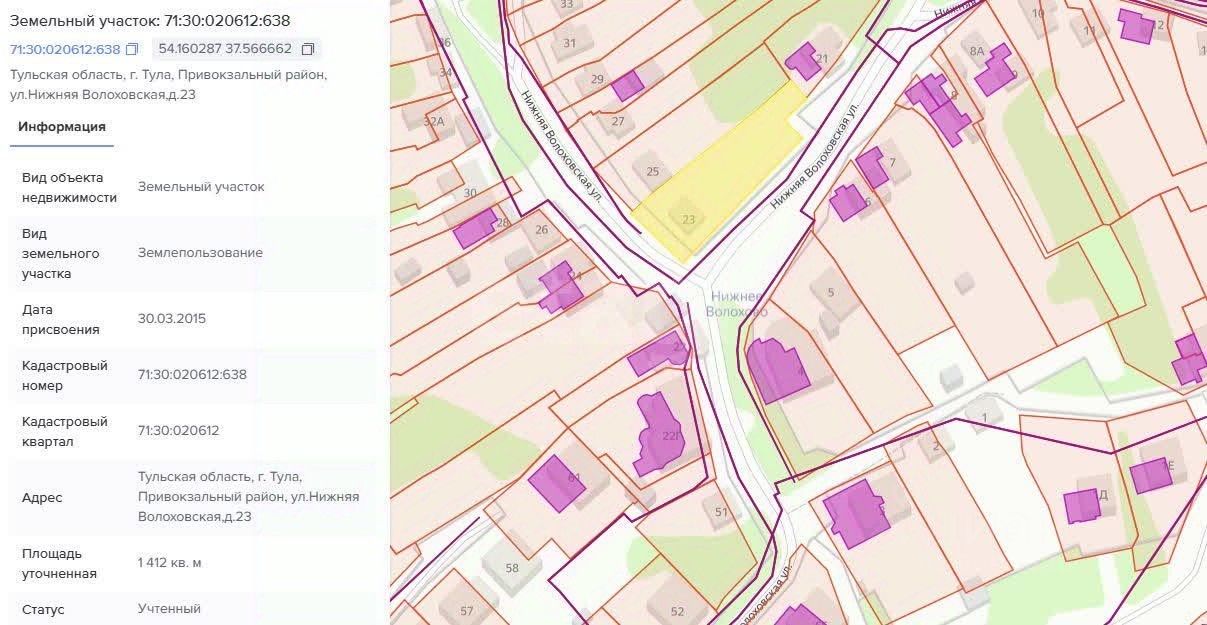
Task: Click the purple building beside house 29
Action: [627, 86]
